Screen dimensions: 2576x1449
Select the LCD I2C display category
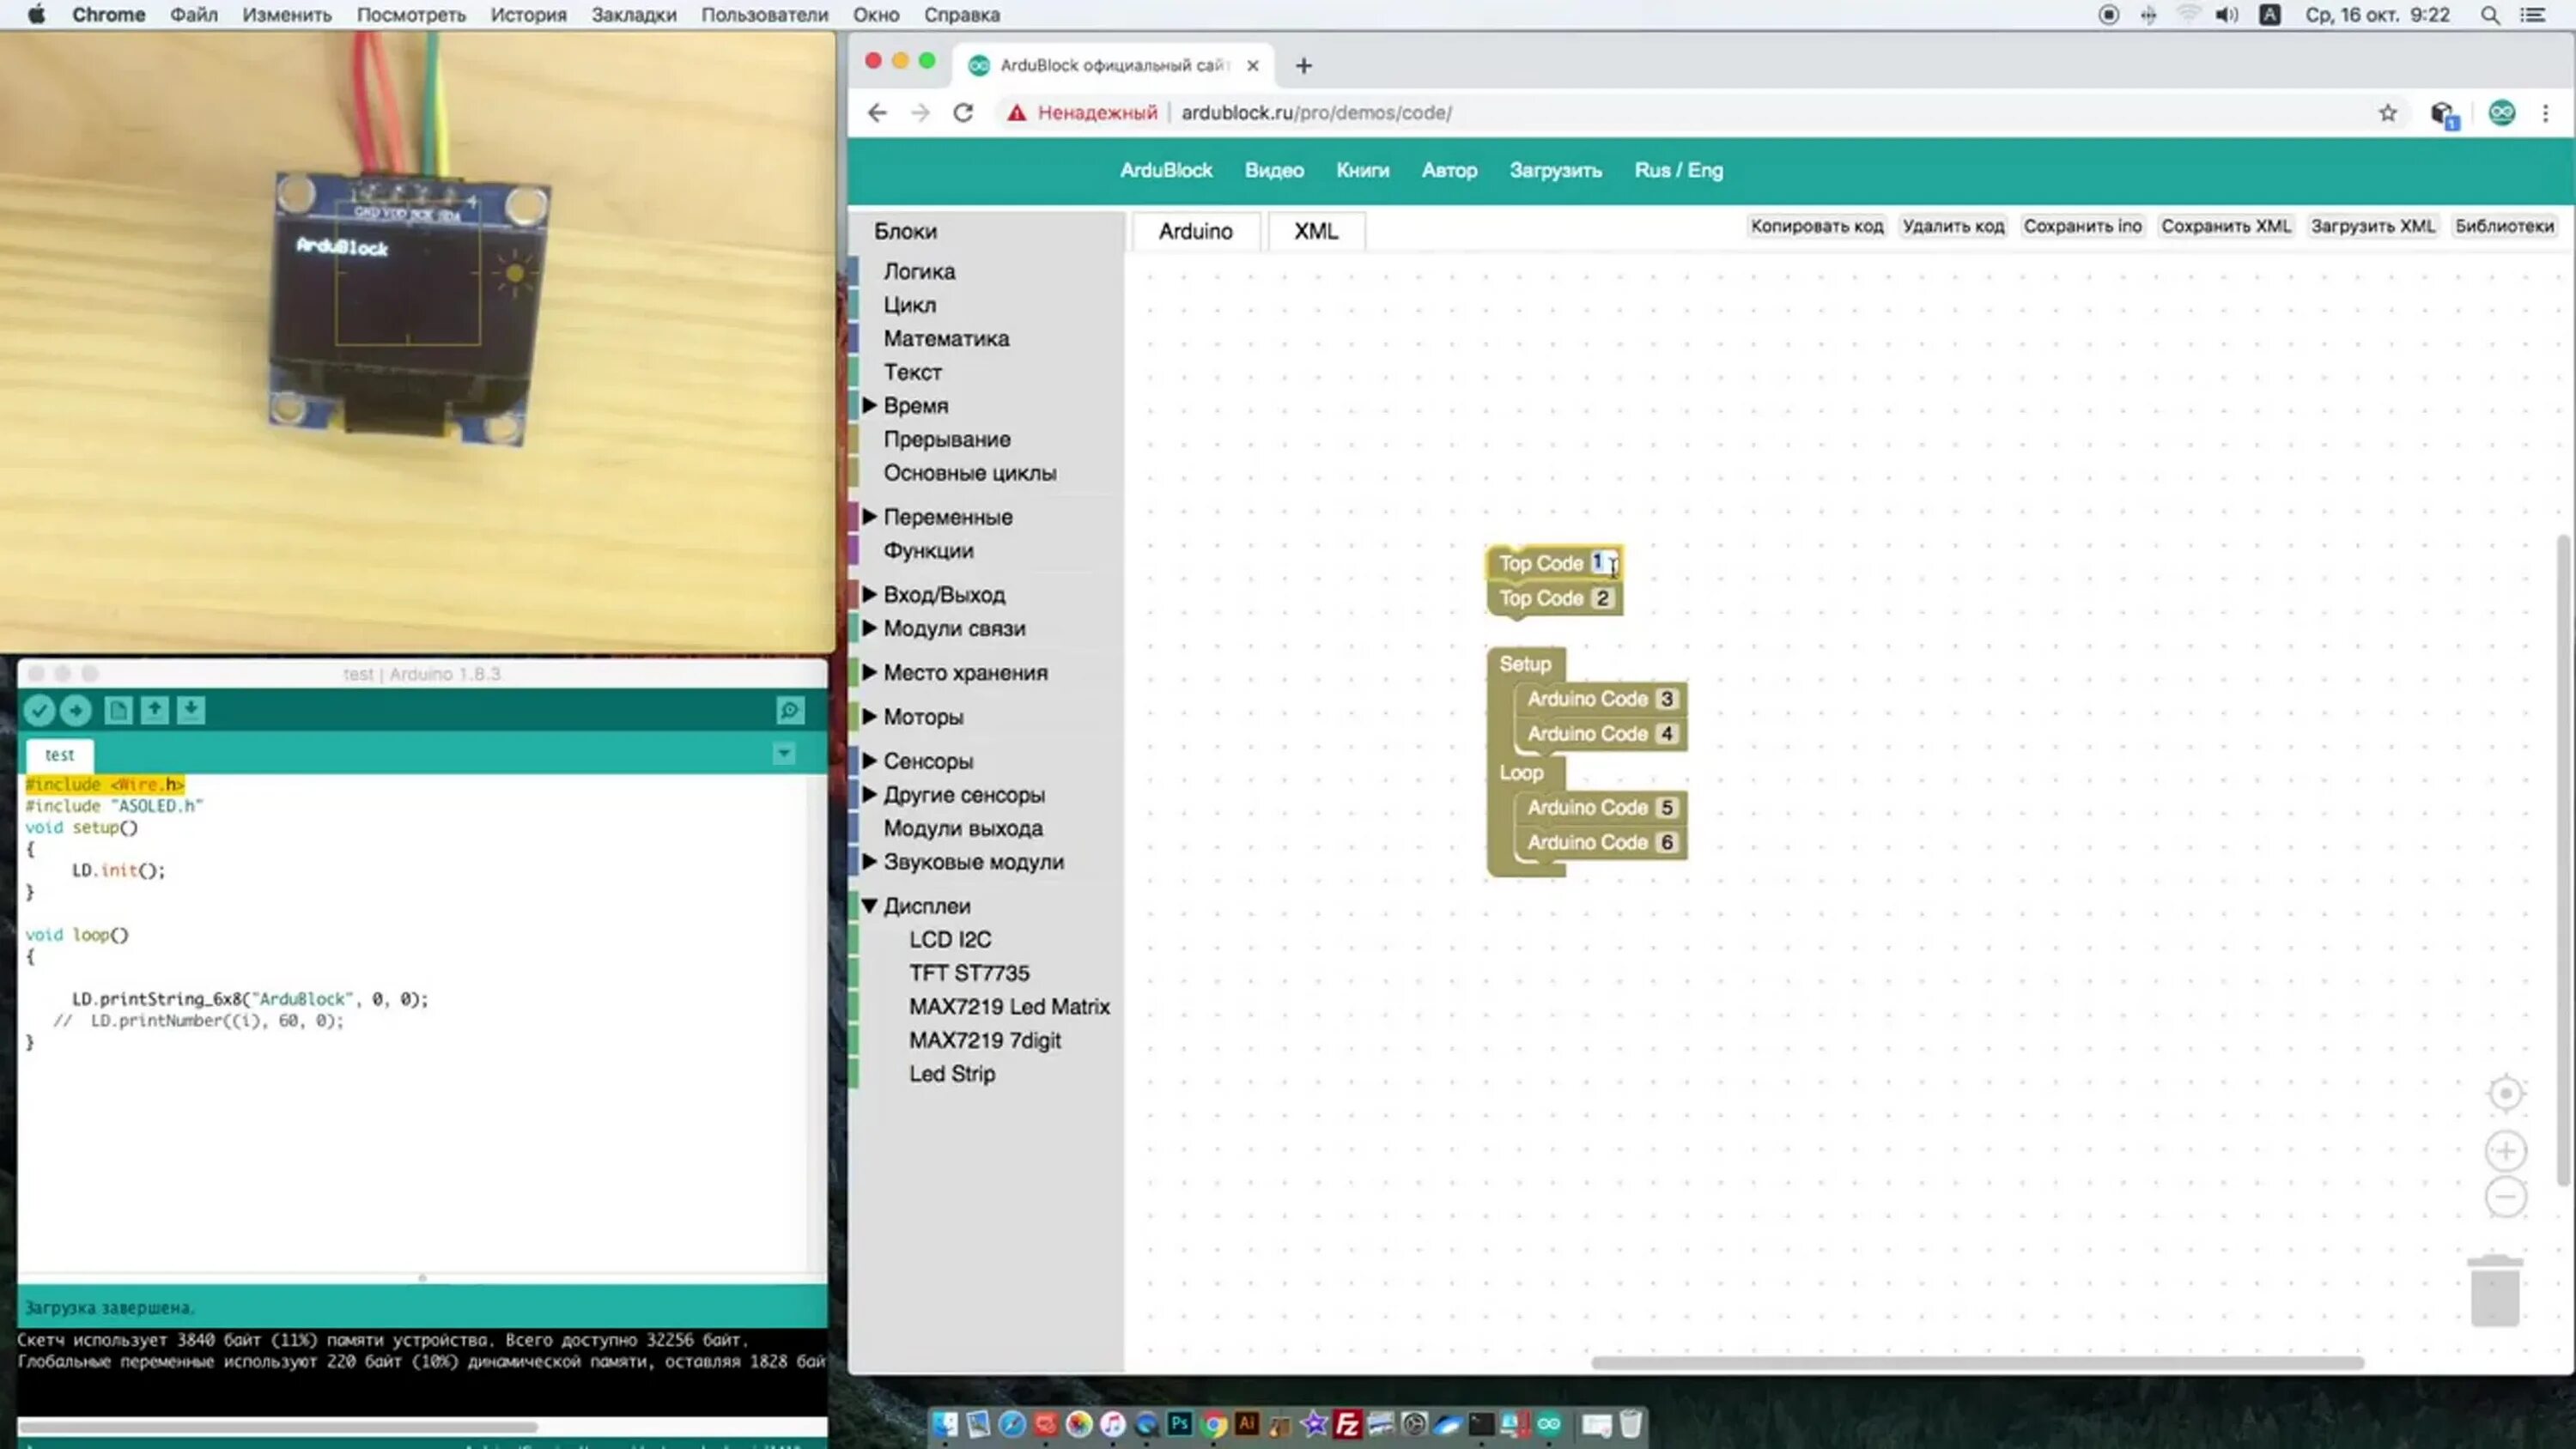tap(950, 939)
